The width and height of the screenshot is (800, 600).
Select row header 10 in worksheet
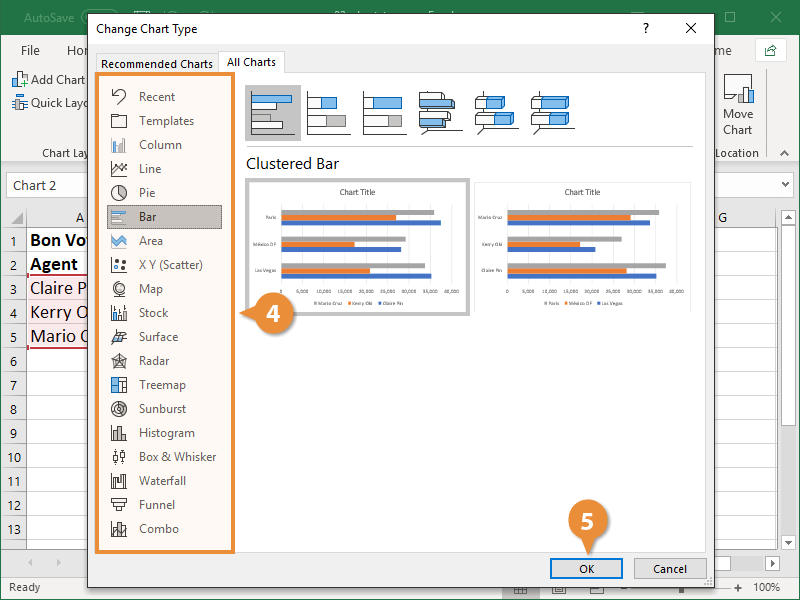[14, 457]
